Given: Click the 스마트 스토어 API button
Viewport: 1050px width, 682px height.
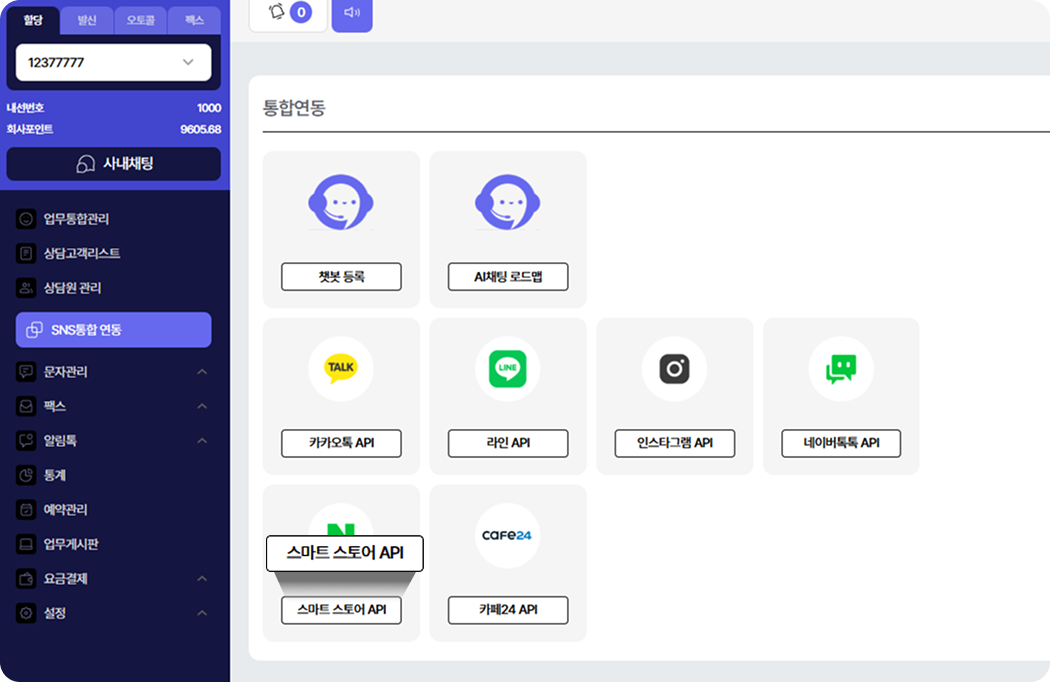Looking at the screenshot, I should point(341,610).
